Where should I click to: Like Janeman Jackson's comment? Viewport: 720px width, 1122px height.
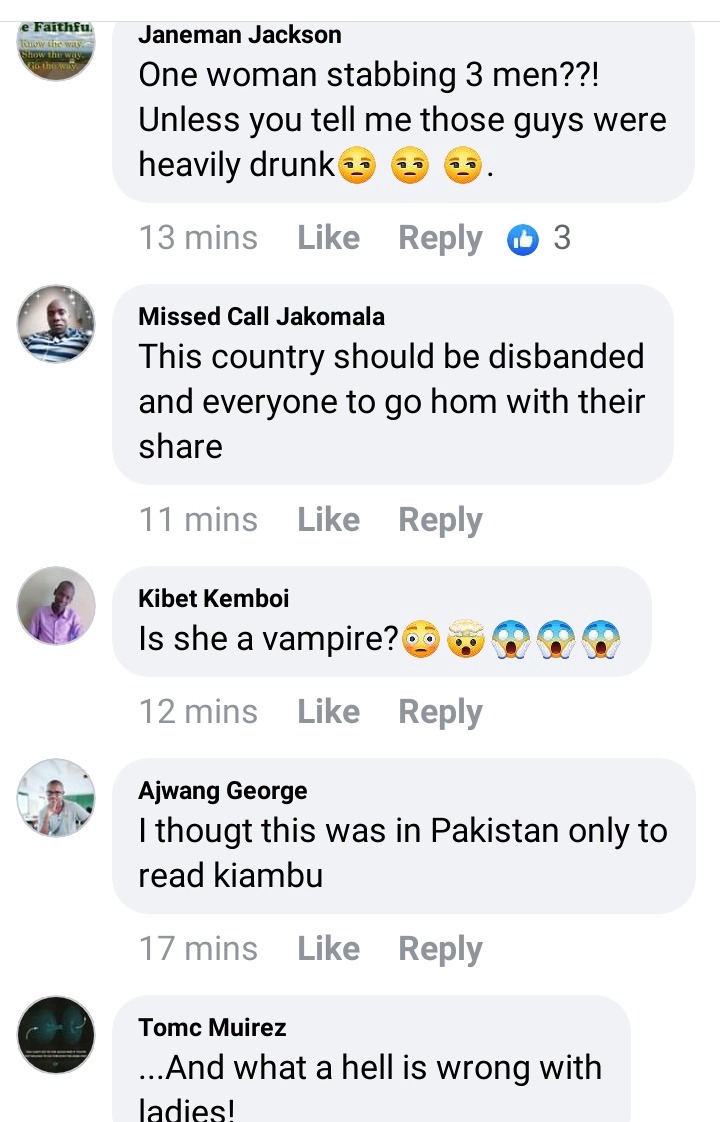click(x=329, y=238)
